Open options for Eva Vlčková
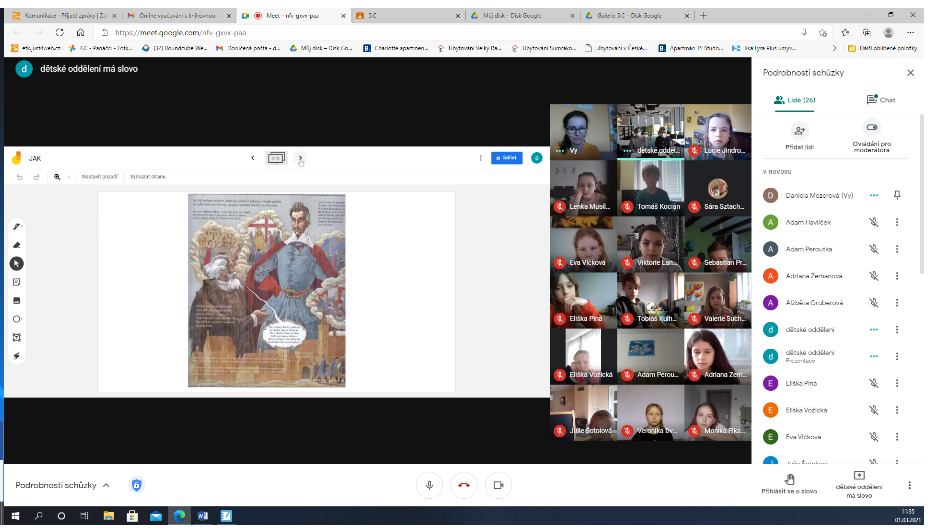941x531 pixels. 897,437
